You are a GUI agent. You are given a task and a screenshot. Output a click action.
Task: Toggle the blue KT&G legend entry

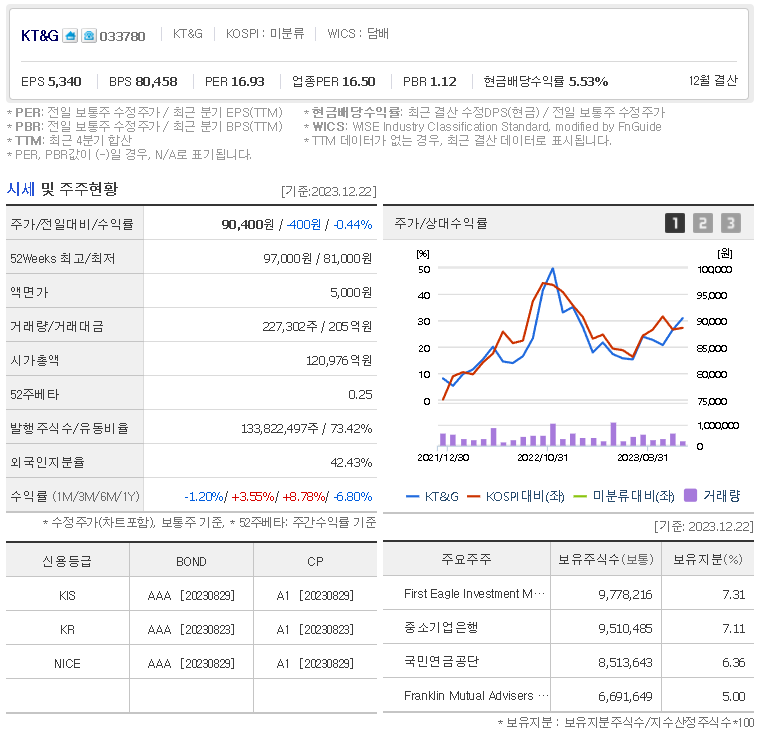tap(432, 496)
